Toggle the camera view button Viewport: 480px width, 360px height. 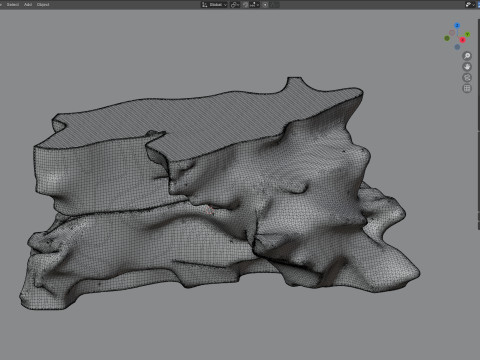pos(467,78)
